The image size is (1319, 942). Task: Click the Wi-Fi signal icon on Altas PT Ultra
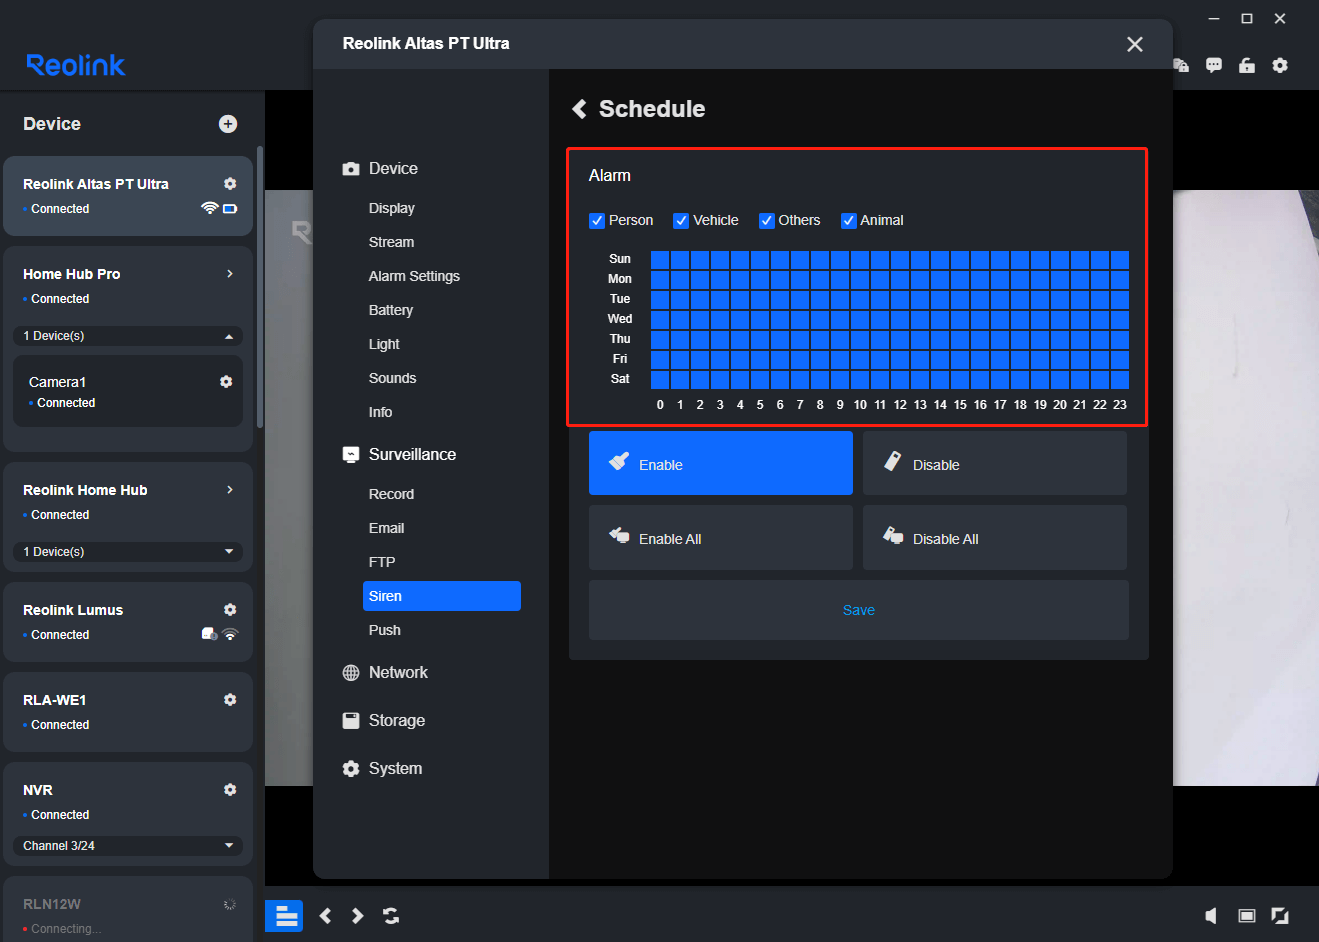(x=209, y=208)
